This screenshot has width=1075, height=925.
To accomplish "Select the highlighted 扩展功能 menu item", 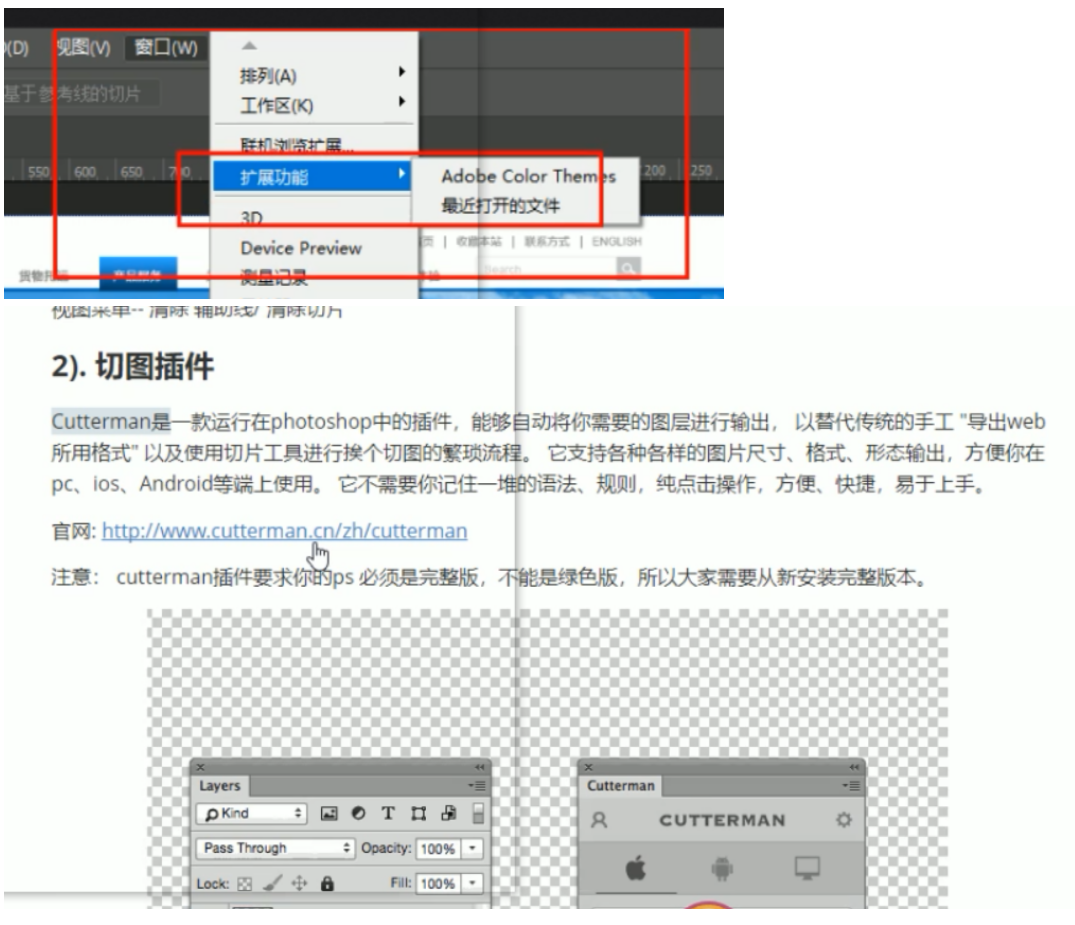I will pos(312,177).
